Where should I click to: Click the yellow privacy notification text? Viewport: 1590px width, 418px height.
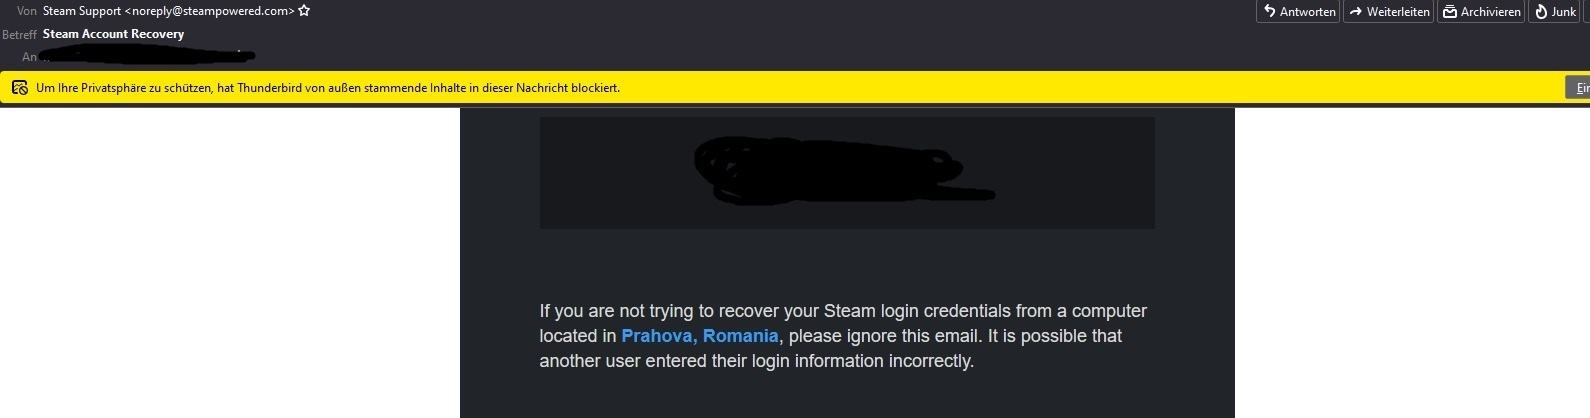click(x=328, y=88)
